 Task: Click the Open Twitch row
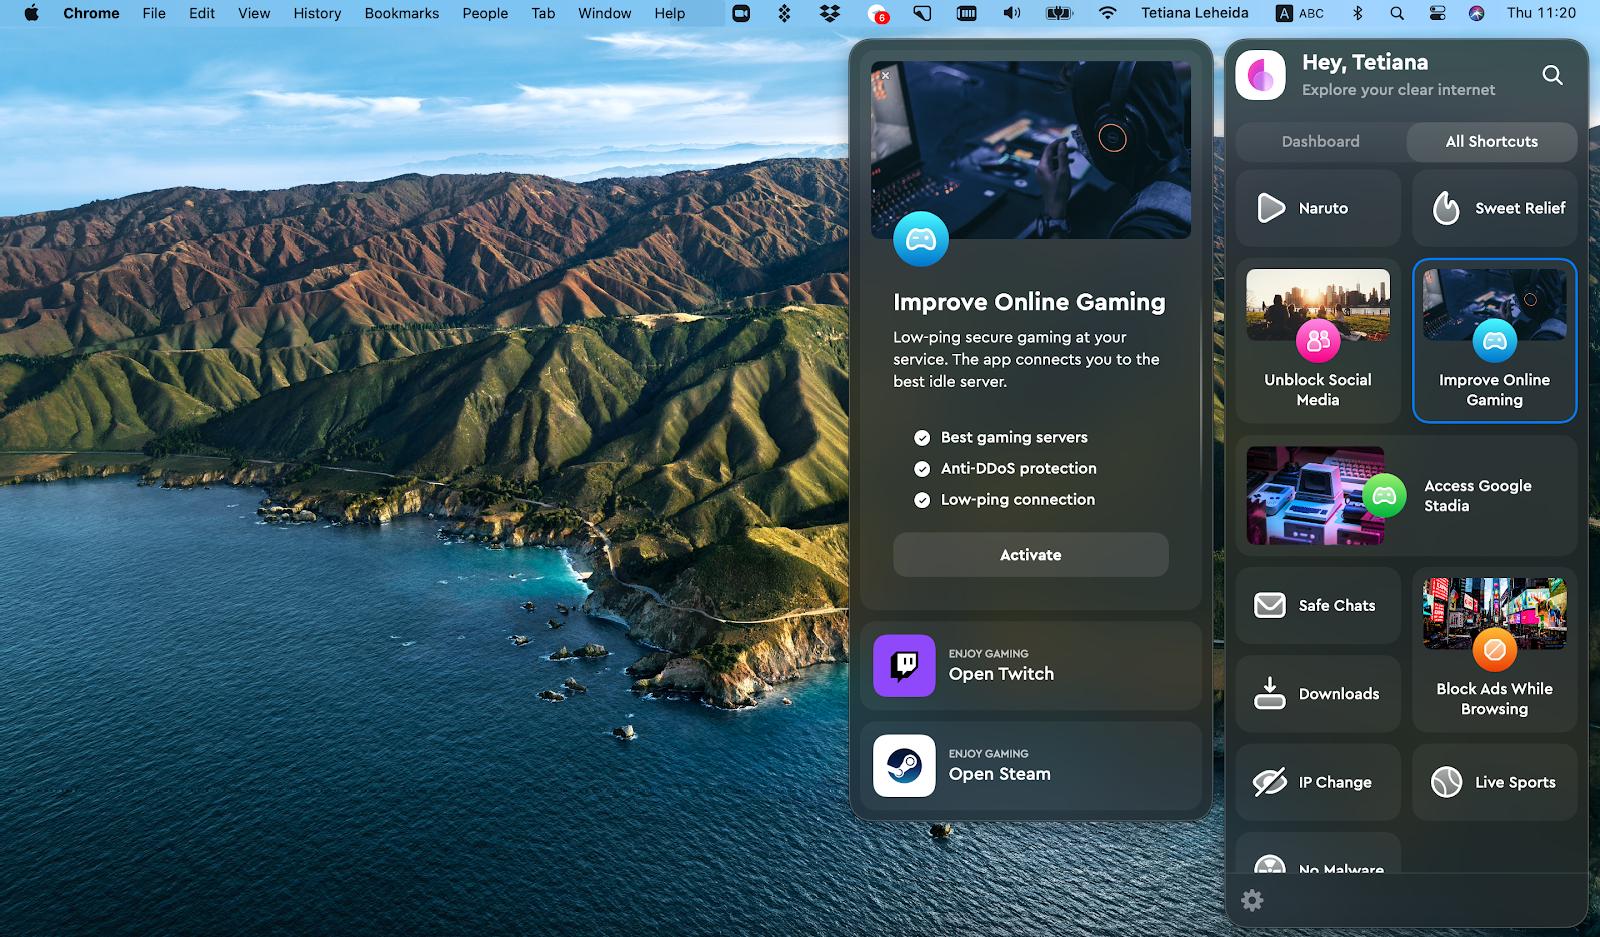[1030, 666]
